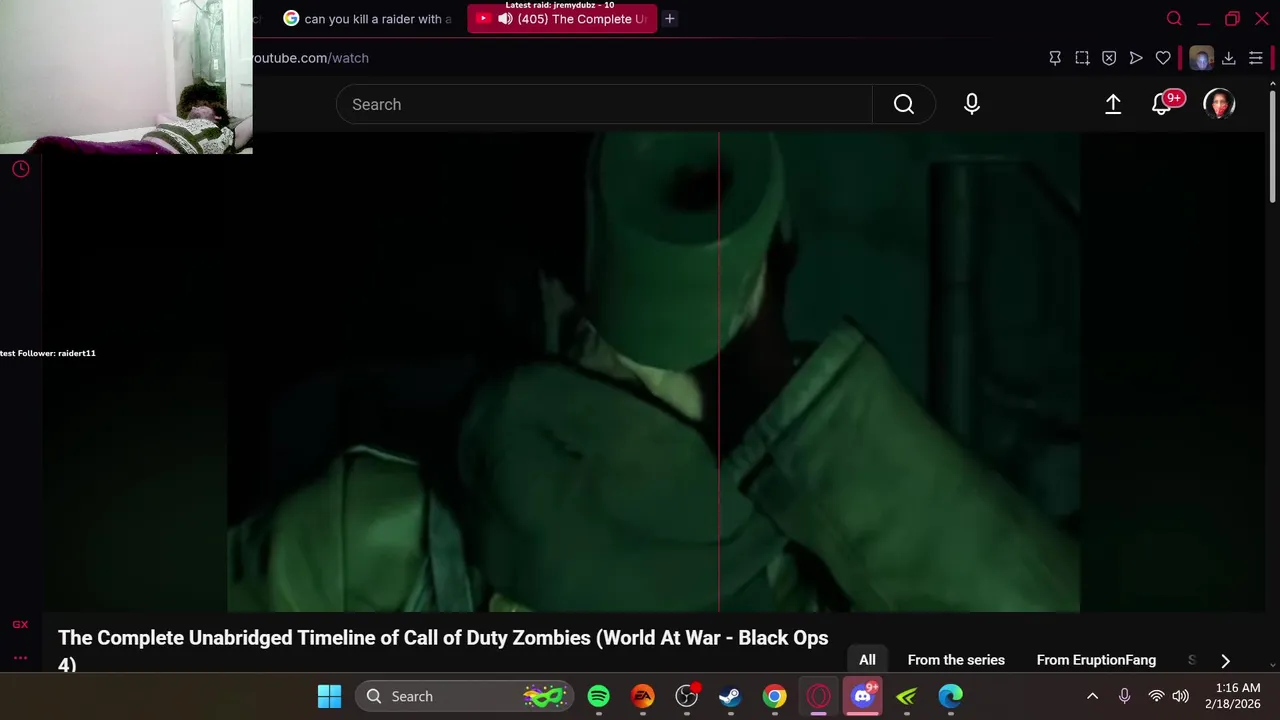Open the NVIDIA app from the taskbar
This screenshot has height=720, width=1280.
907,696
